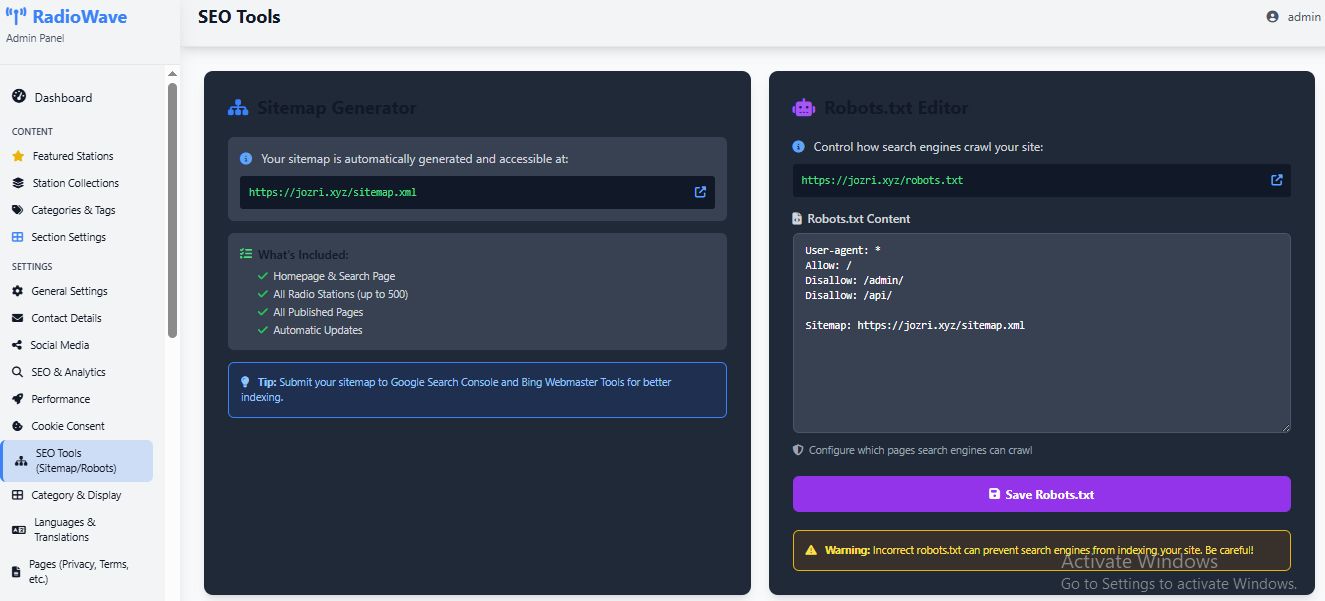
Task: Open General Settings menu item
Action: 69,291
